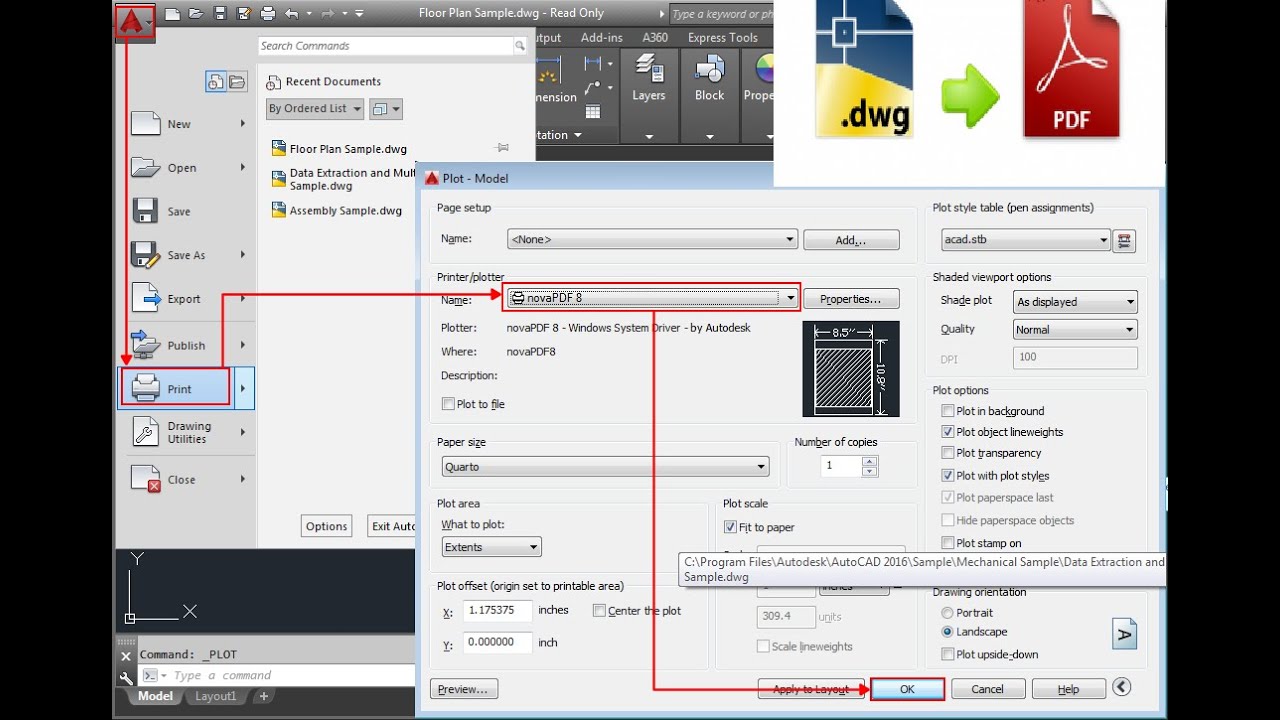Open the By Ordered List dropdown
This screenshot has height=720, width=1280.
point(314,108)
